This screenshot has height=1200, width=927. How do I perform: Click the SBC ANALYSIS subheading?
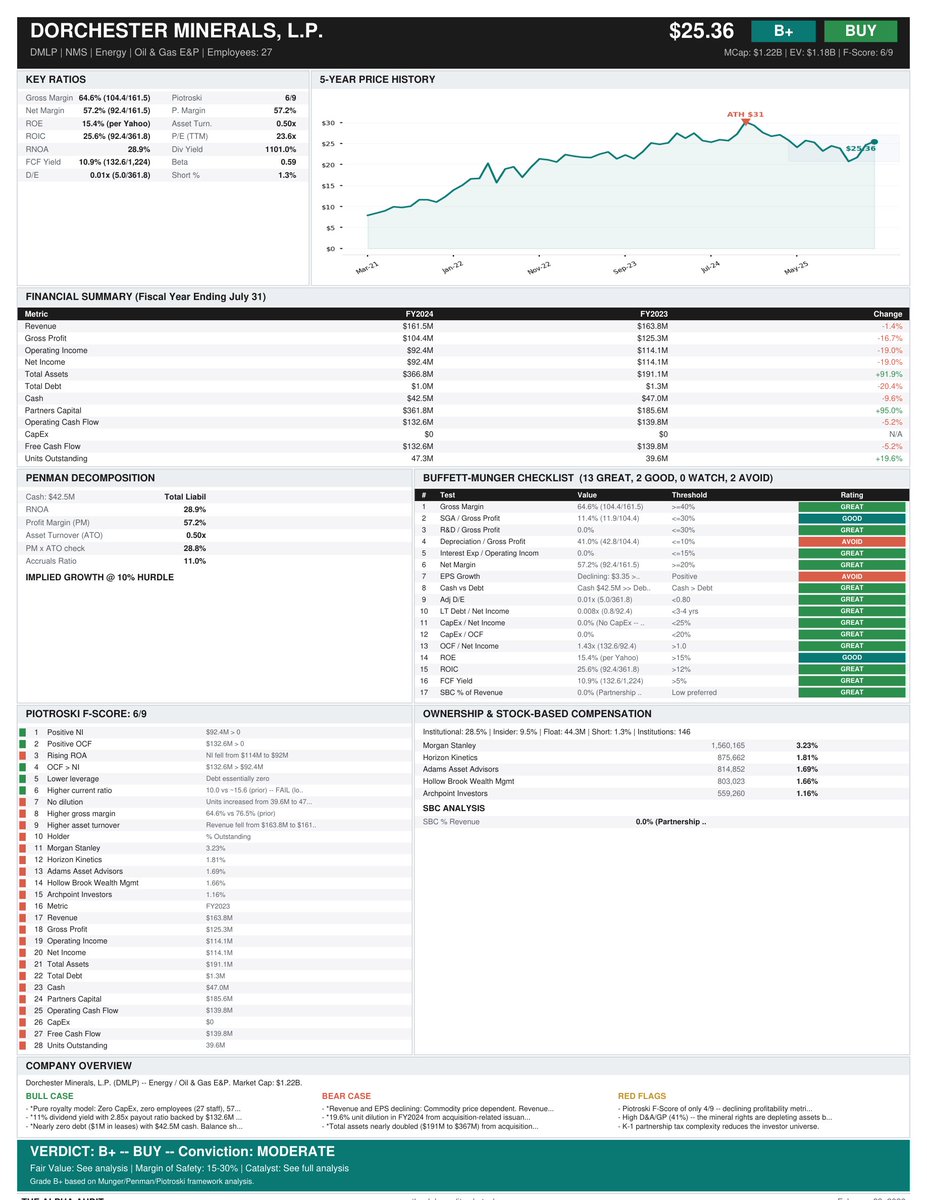click(x=454, y=807)
